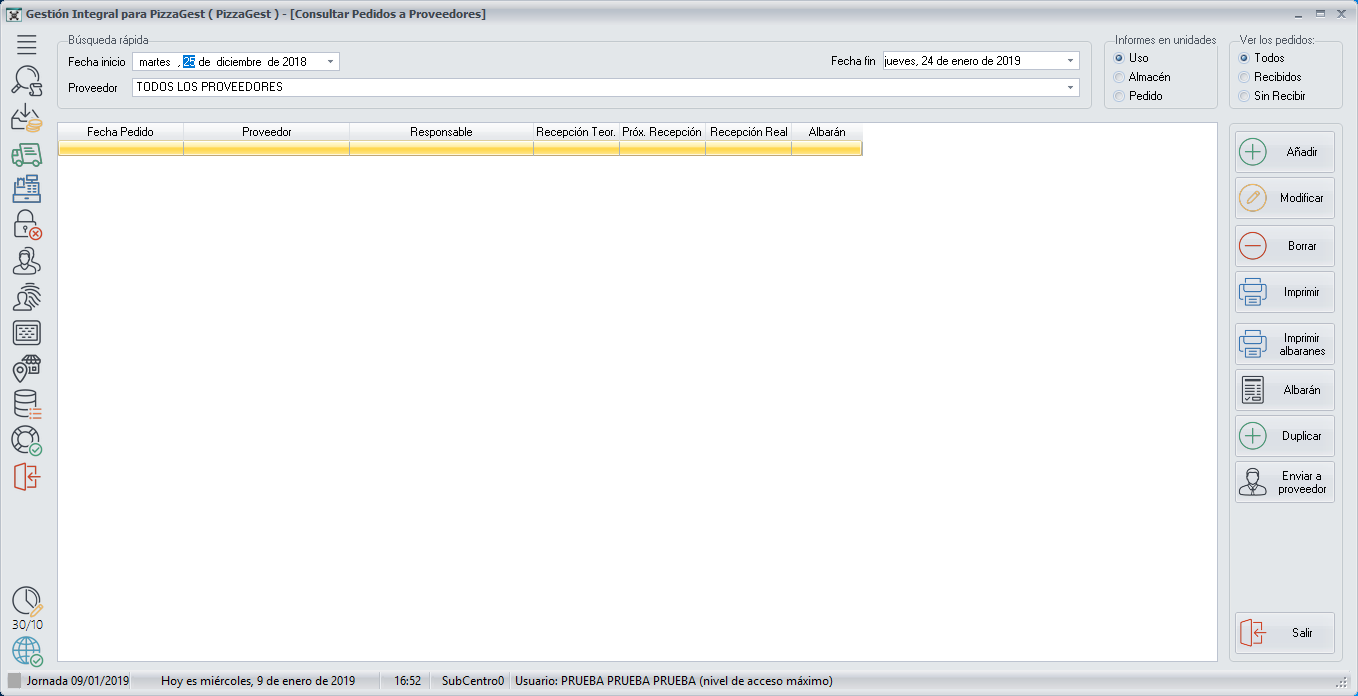Click the store location pin icon

pyautogui.click(x=27, y=369)
